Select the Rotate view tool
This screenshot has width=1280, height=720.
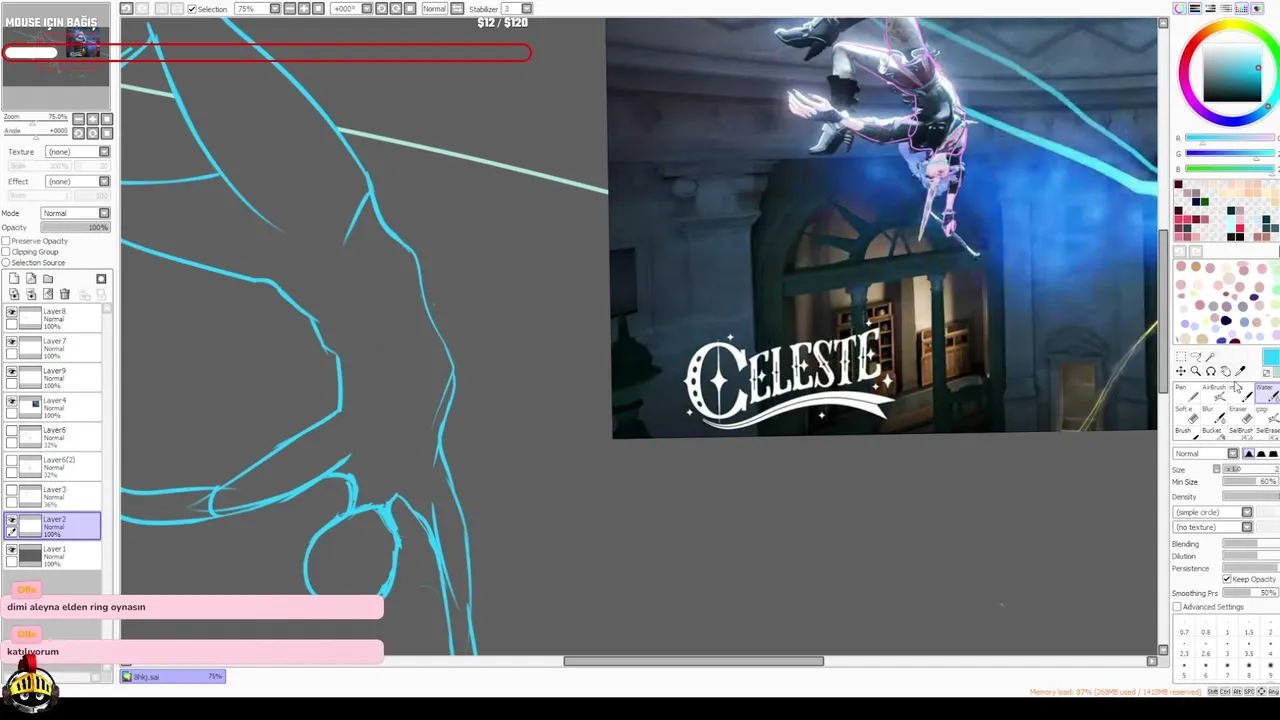click(1210, 372)
